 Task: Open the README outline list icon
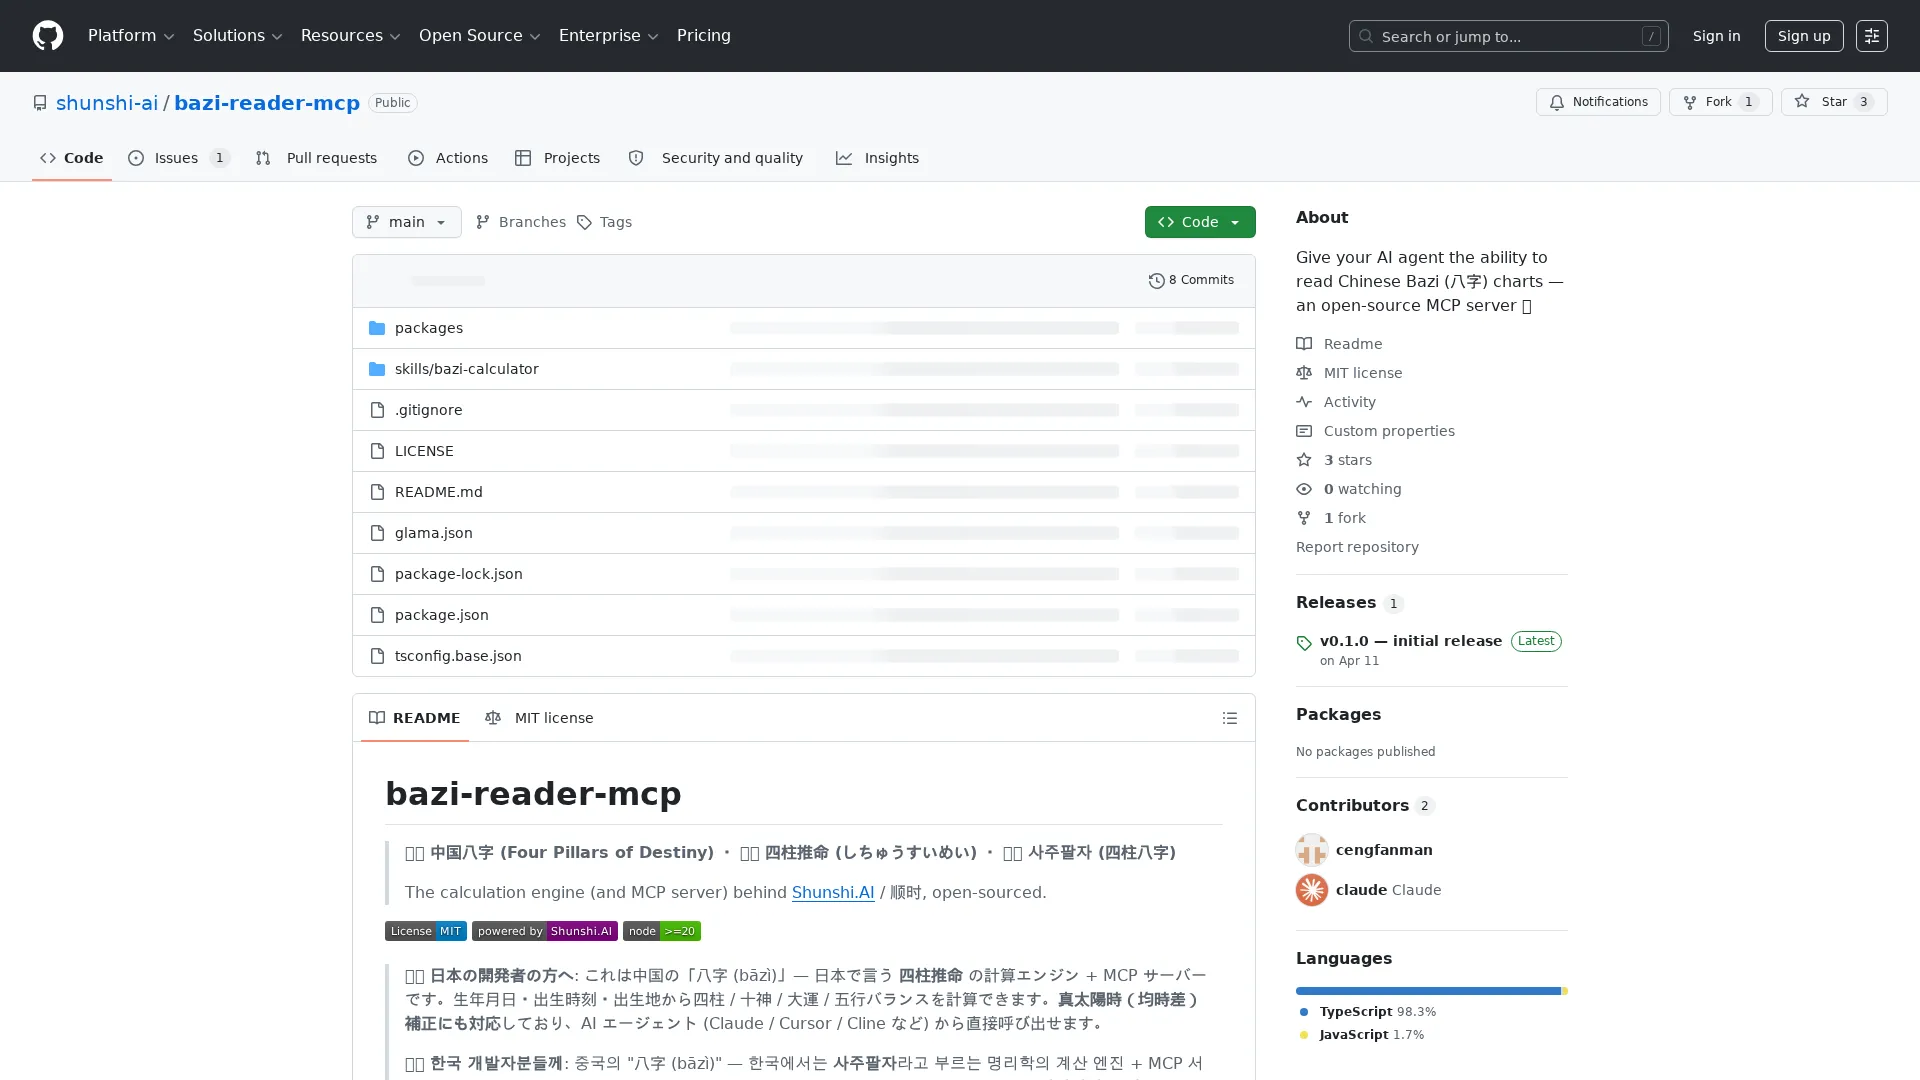coord(1230,718)
